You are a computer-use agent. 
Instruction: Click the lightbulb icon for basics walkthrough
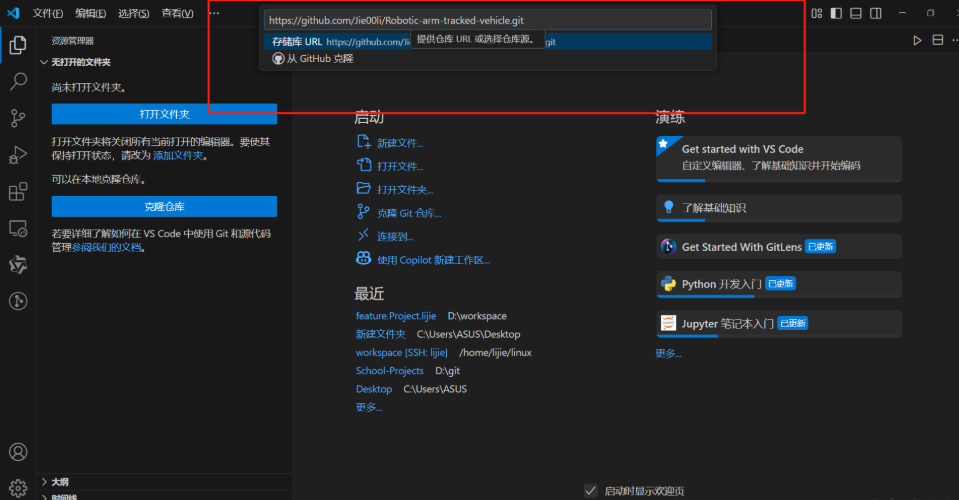(x=668, y=207)
